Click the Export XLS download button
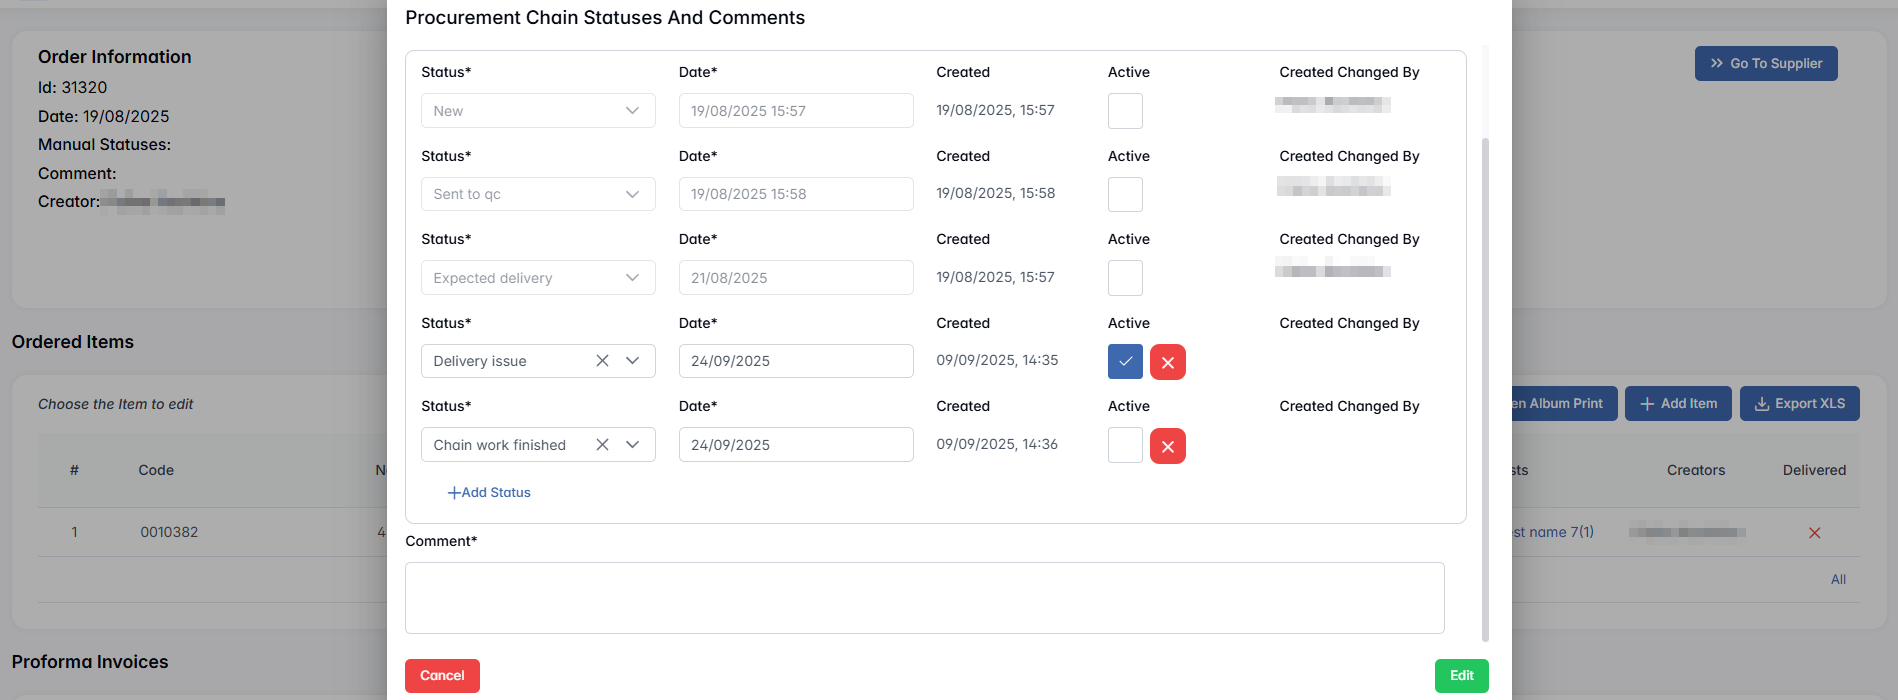The image size is (1898, 700). (x=1799, y=404)
